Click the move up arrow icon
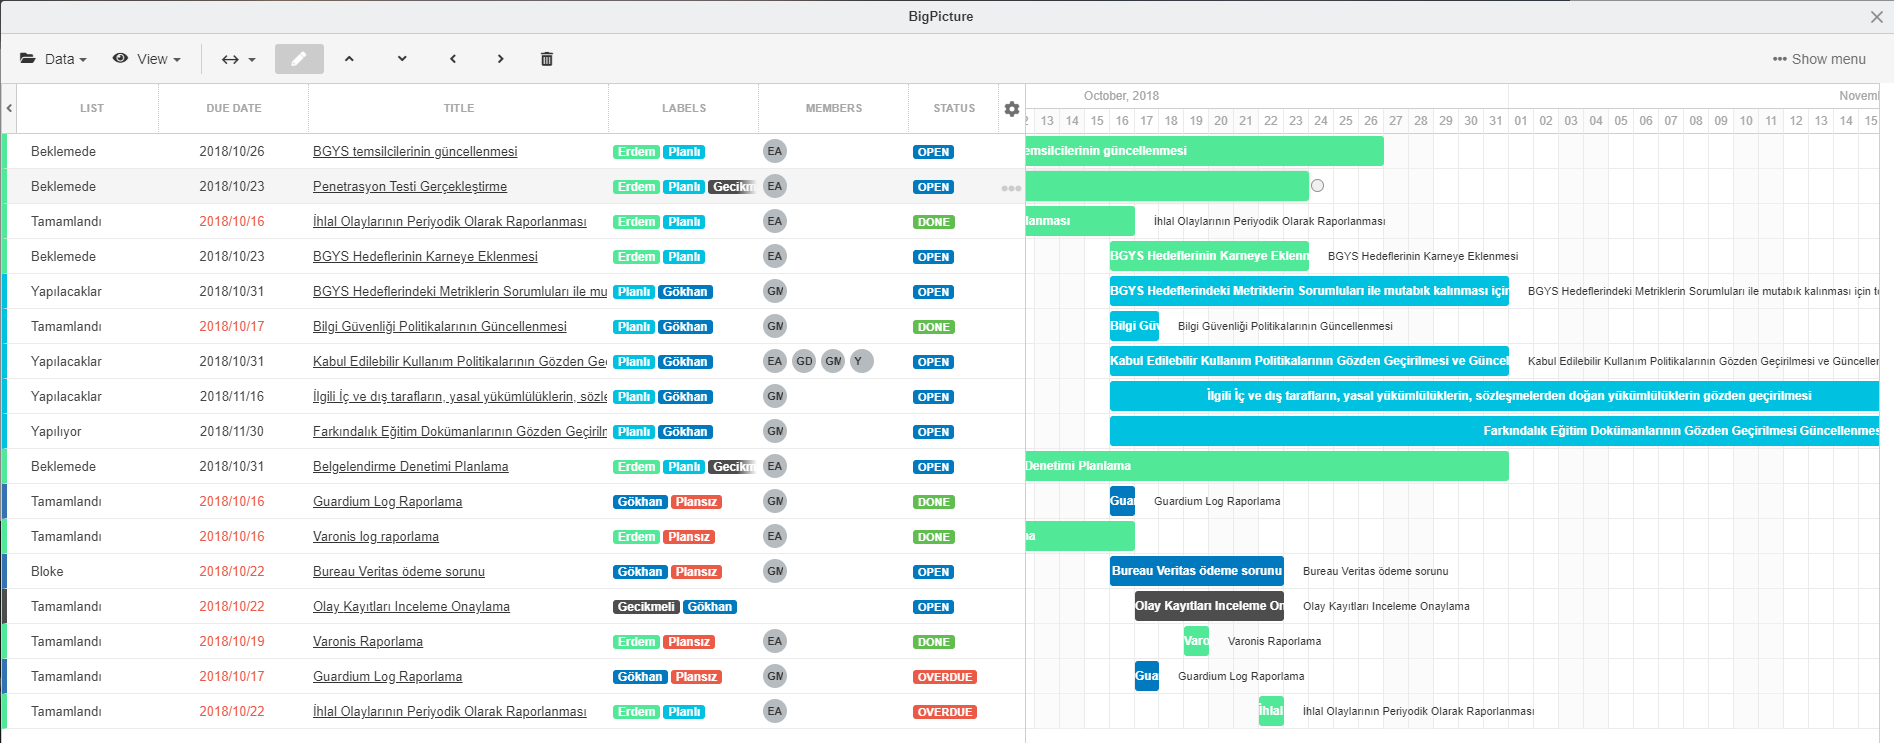Viewport: 1894px width, 743px height. click(x=349, y=59)
